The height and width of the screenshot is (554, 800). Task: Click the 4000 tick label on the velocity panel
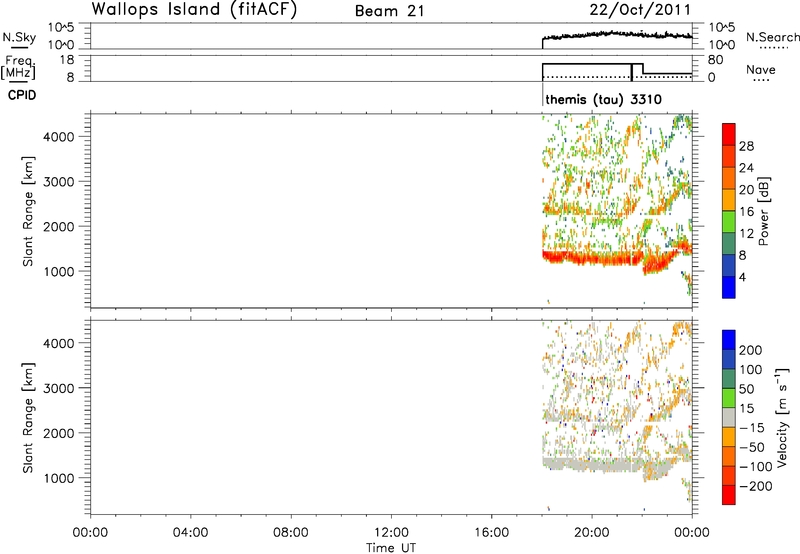tap(59, 343)
